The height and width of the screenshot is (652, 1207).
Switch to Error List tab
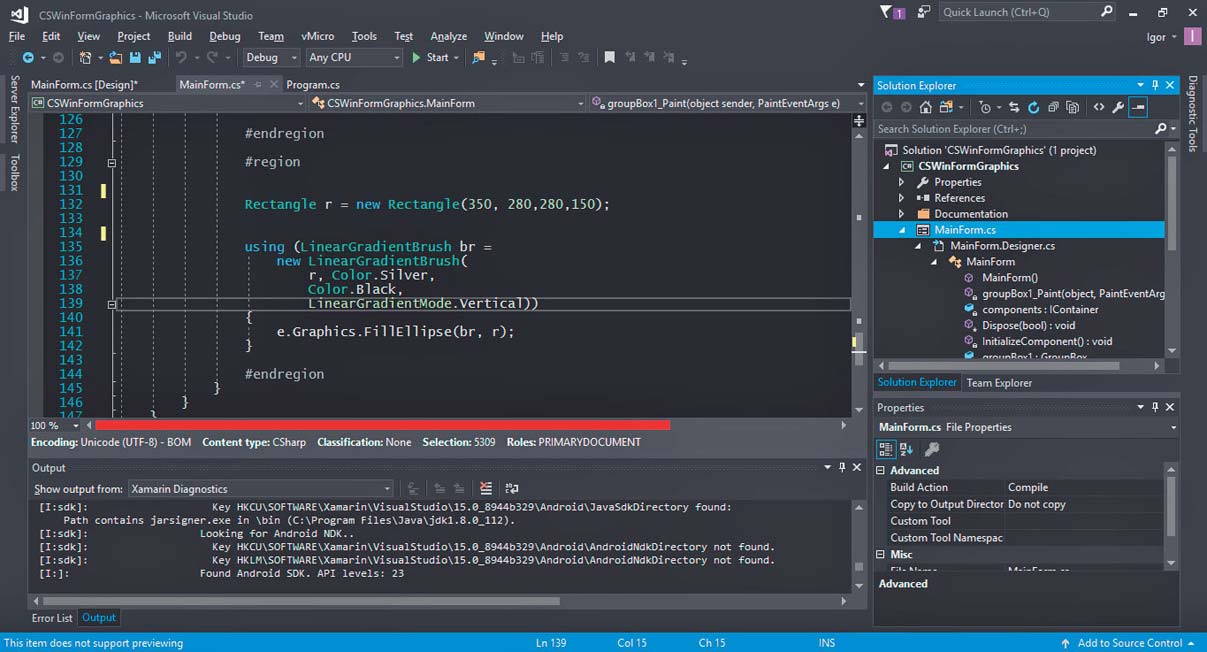click(x=52, y=618)
